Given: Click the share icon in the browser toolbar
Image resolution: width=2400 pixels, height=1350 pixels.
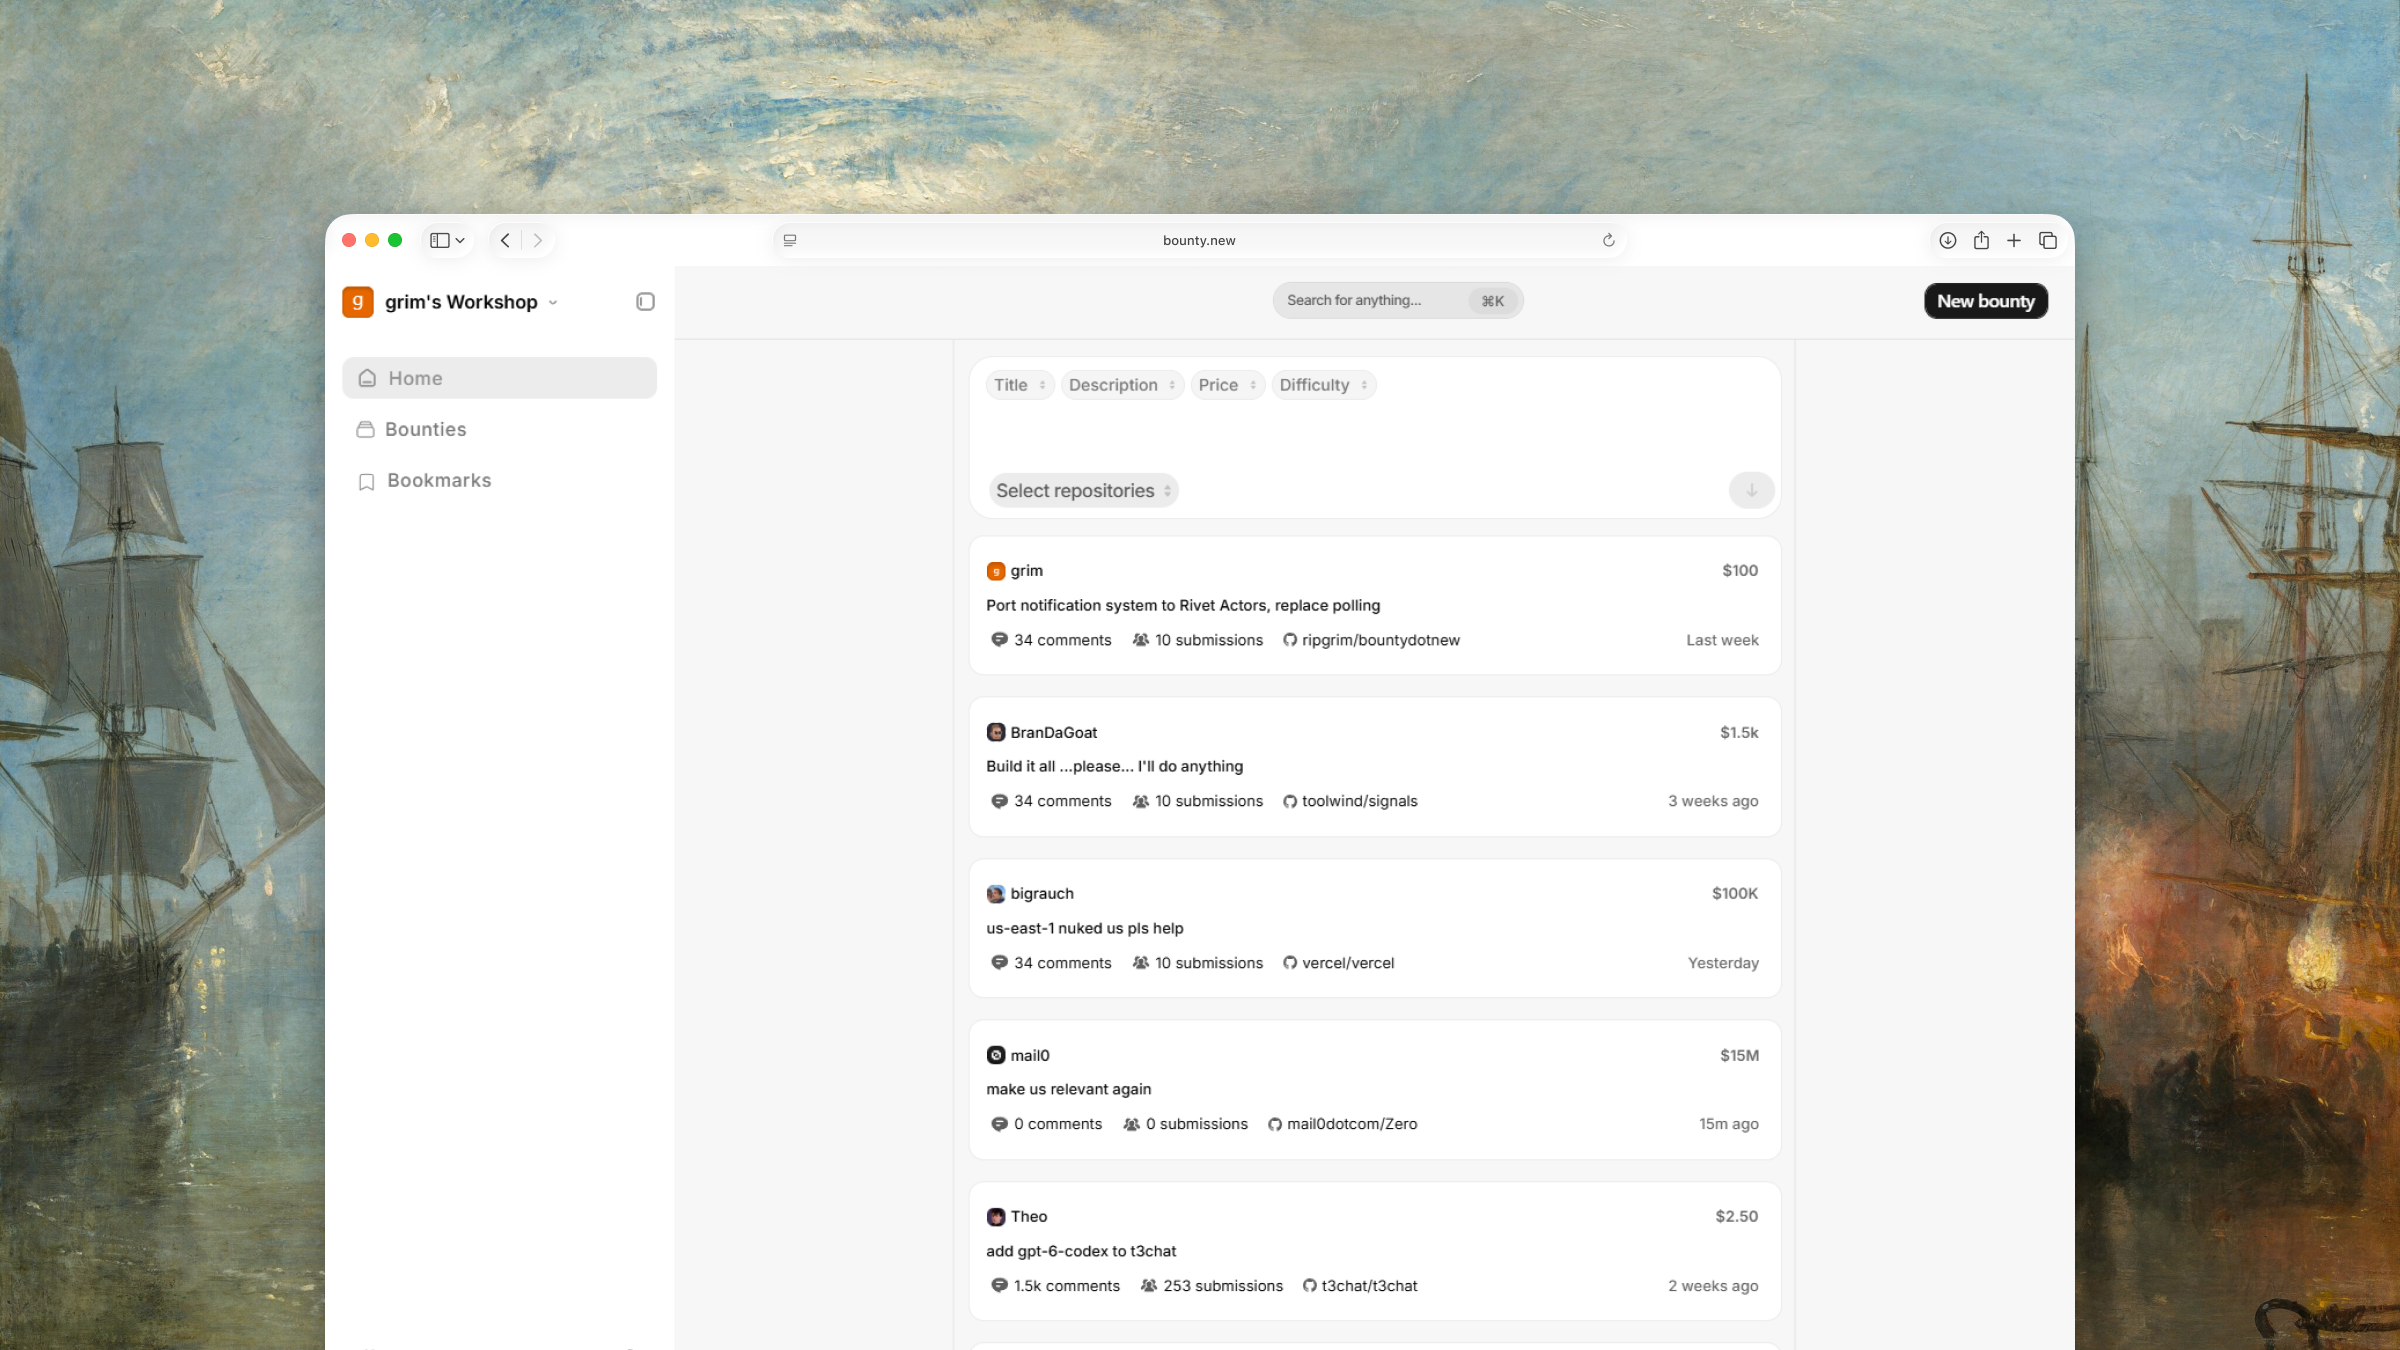Looking at the screenshot, I should click(1981, 240).
